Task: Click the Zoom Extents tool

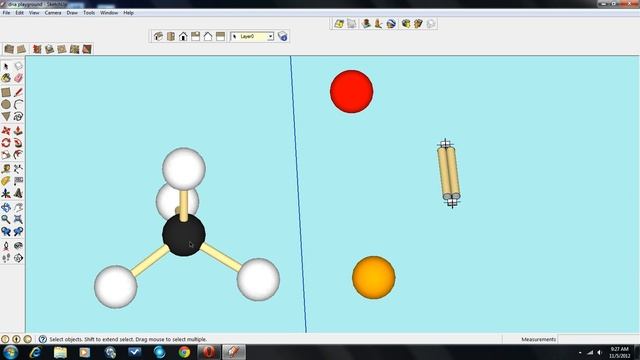Action: click(18, 220)
